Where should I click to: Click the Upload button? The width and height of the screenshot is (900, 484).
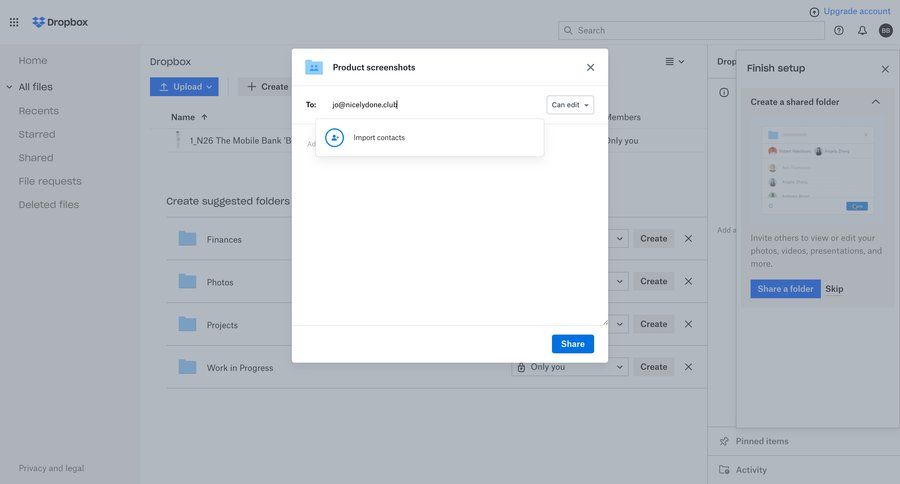184,87
